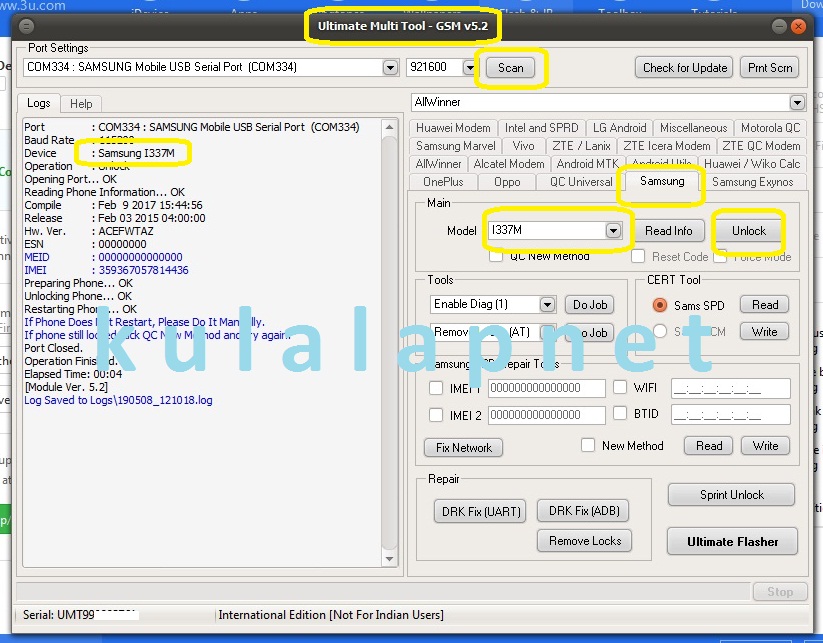Open the Motorola QC tab
The width and height of the screenshot is (823, 643).
(x=770, y=128)
